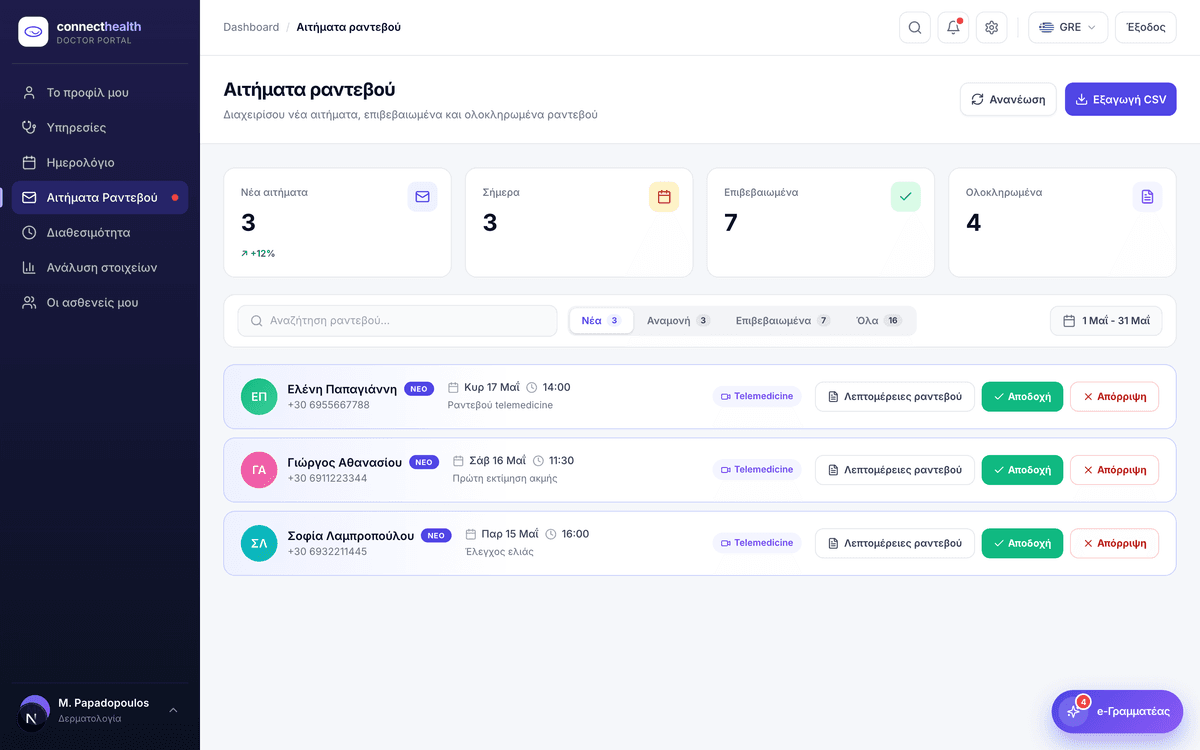
Task: Click the Πρώτη εκτίμηση ακμής note
Action: pos(505,478)
